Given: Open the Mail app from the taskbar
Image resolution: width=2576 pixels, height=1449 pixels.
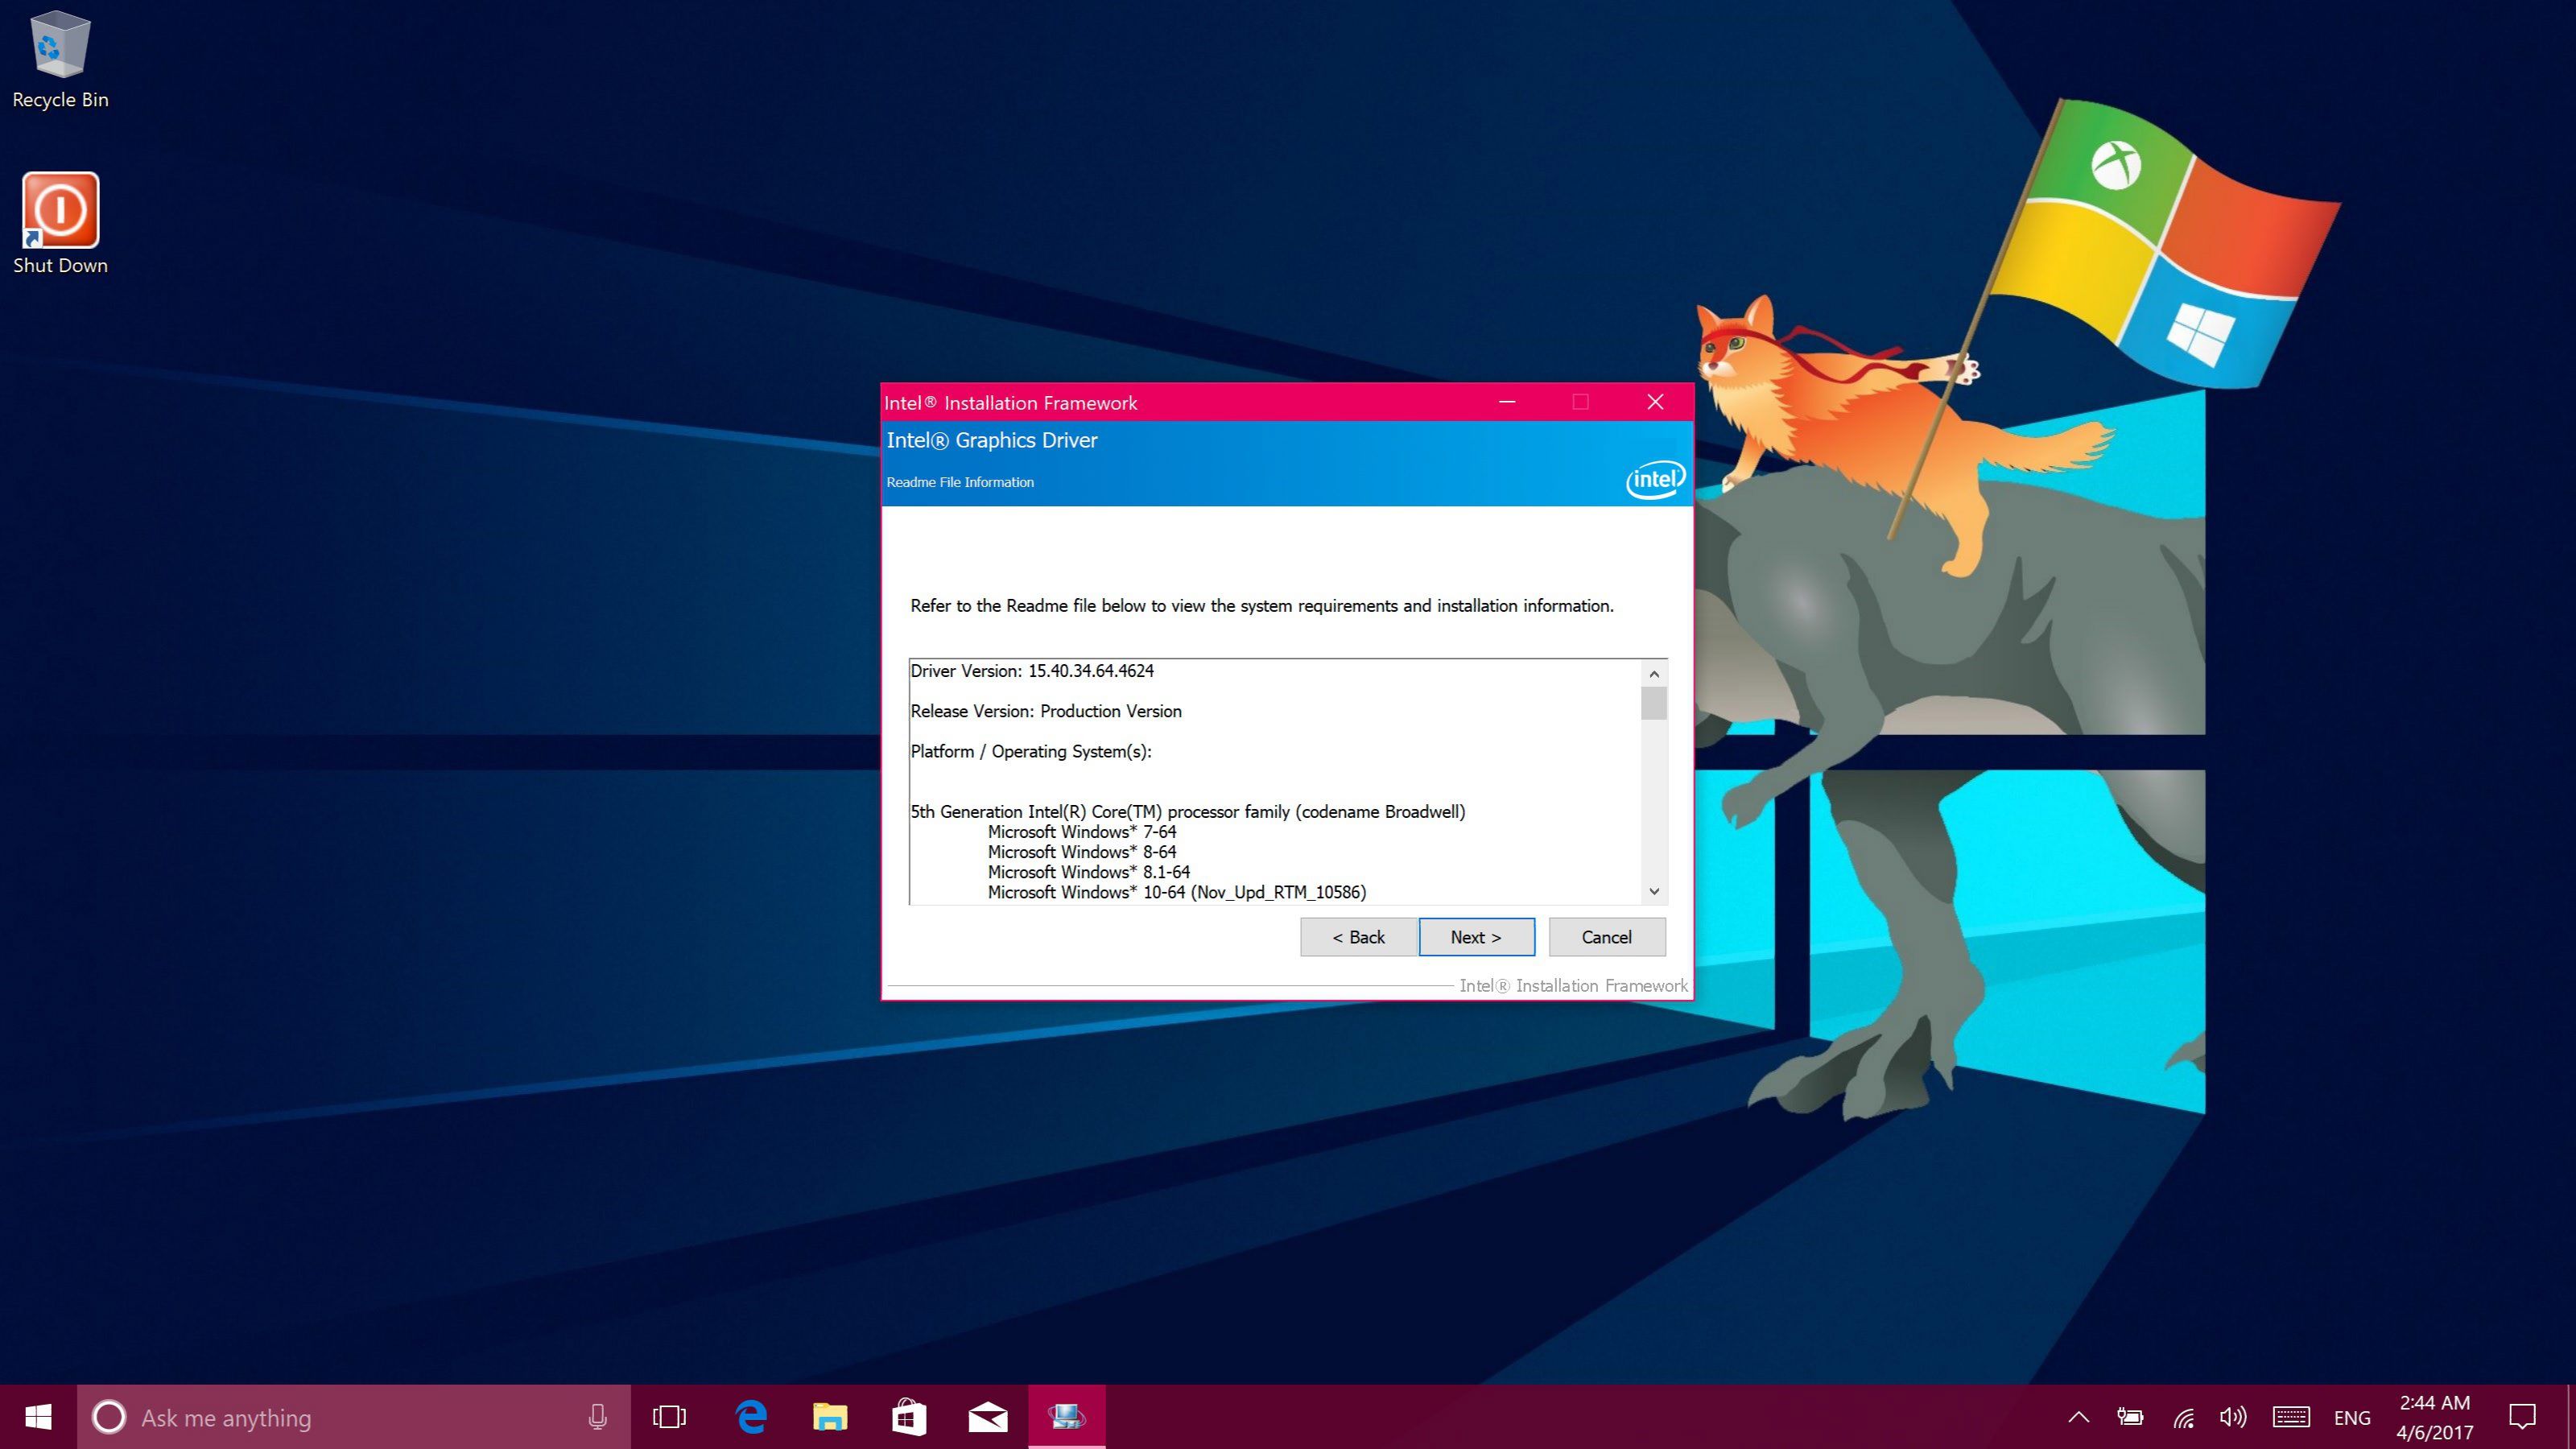Looking at the screenshot, I should pos(988,1417).
